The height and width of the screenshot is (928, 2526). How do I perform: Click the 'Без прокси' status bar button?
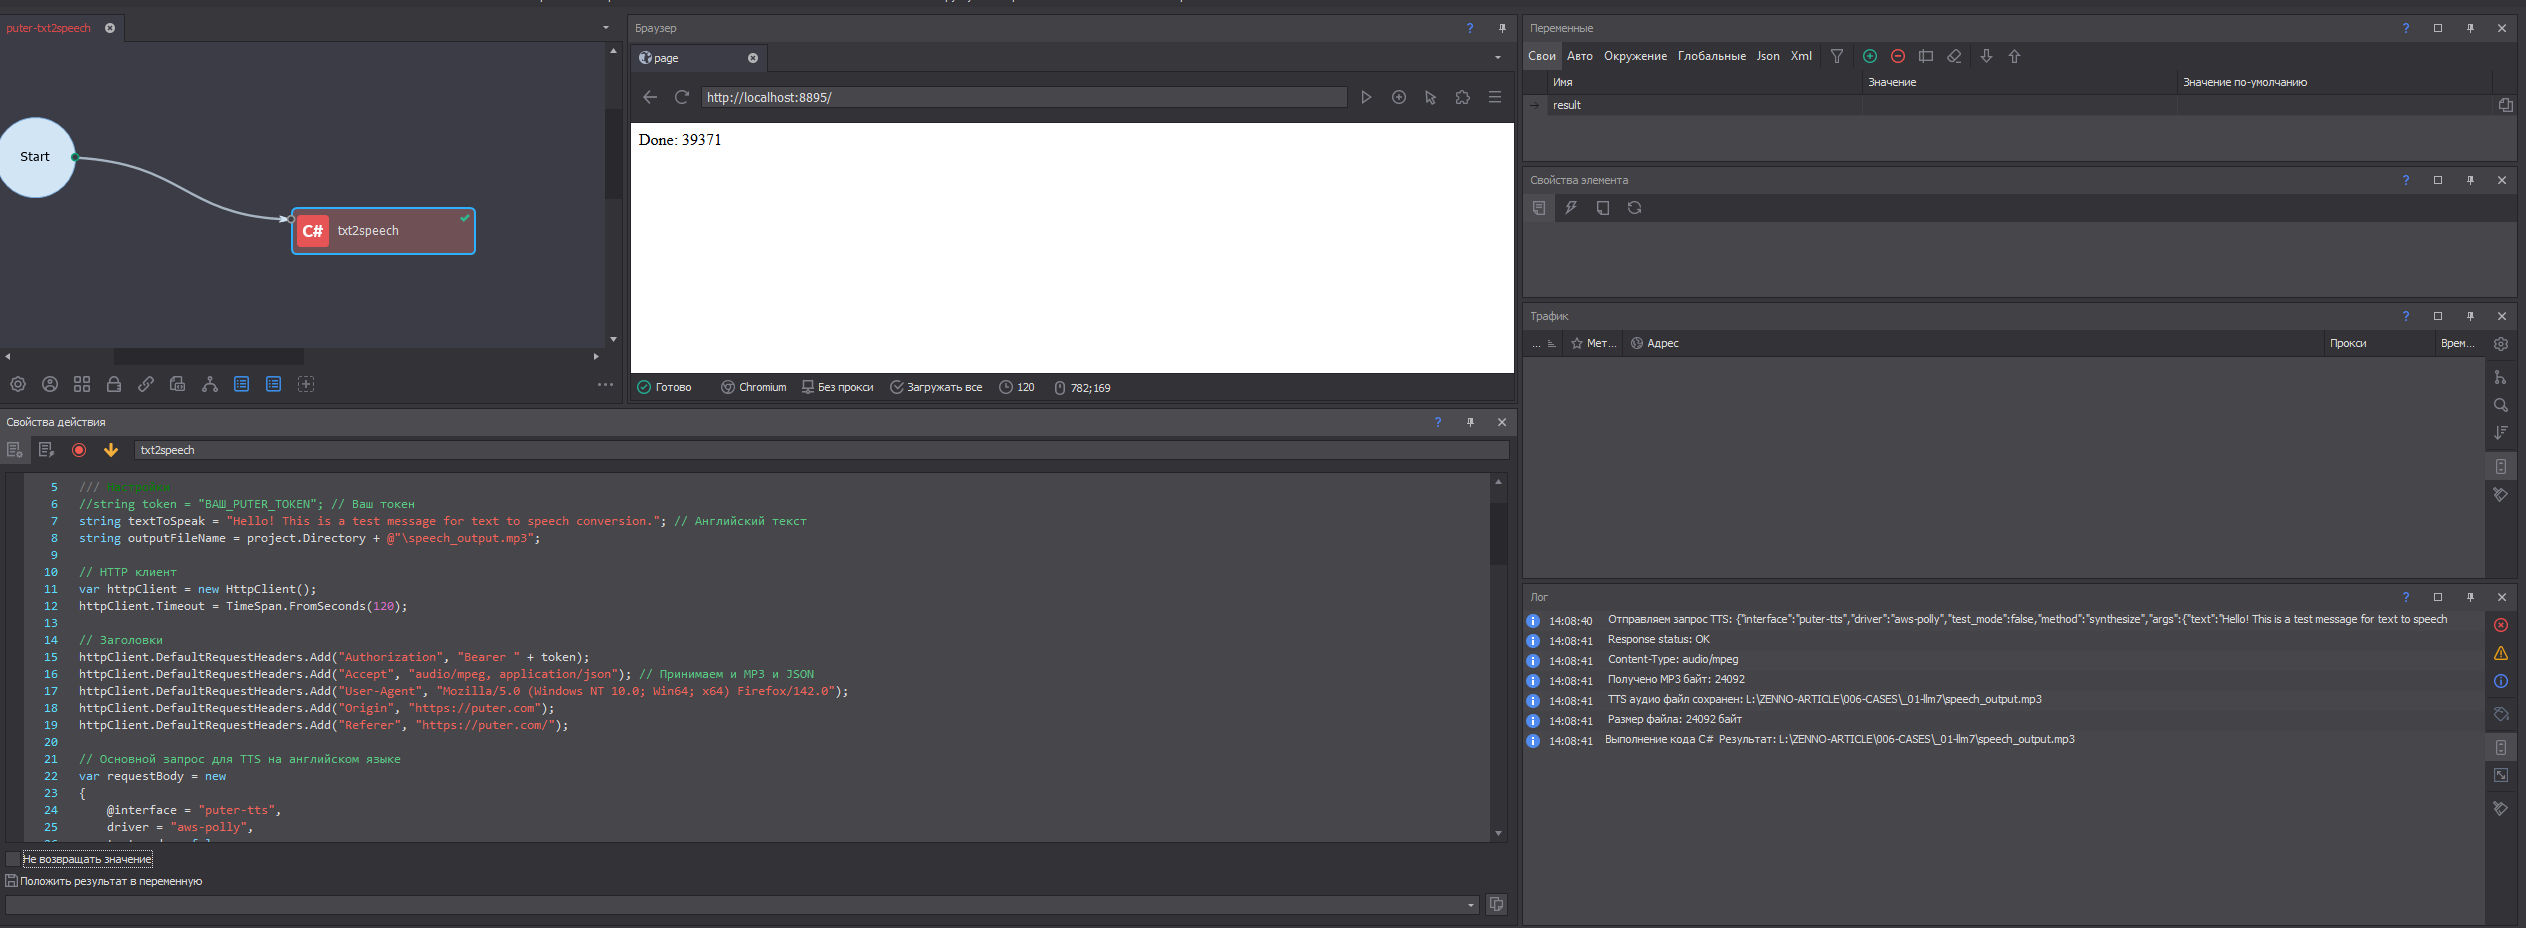click(837, 387)
